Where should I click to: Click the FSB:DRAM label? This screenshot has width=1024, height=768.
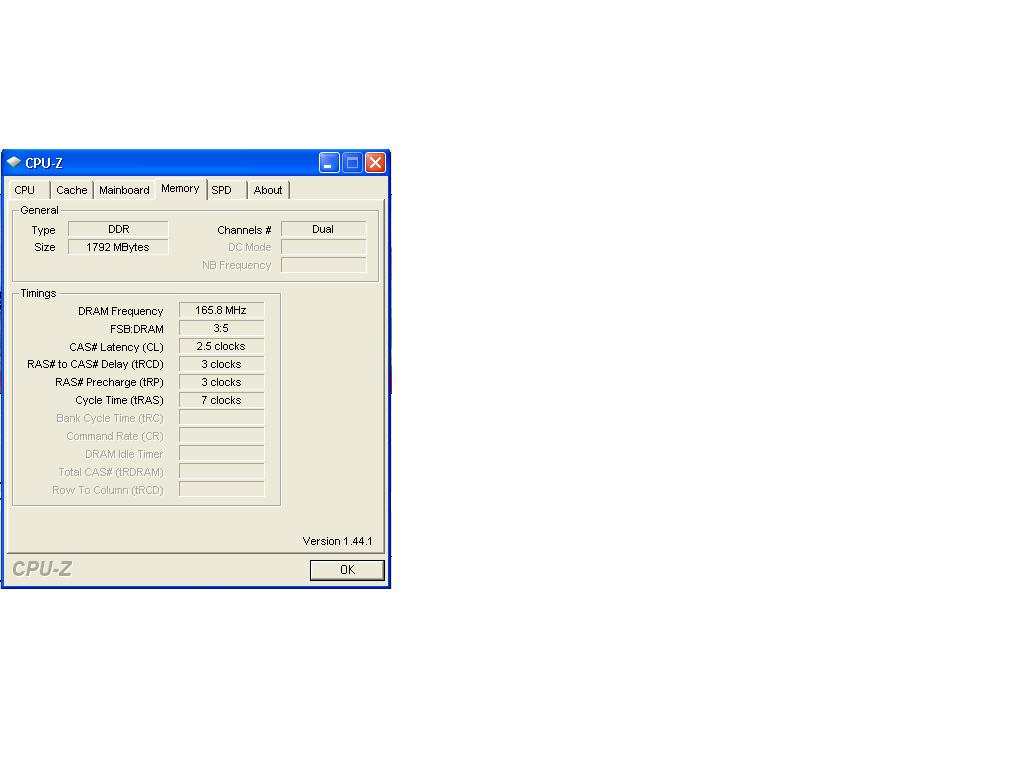click(136, 329)
